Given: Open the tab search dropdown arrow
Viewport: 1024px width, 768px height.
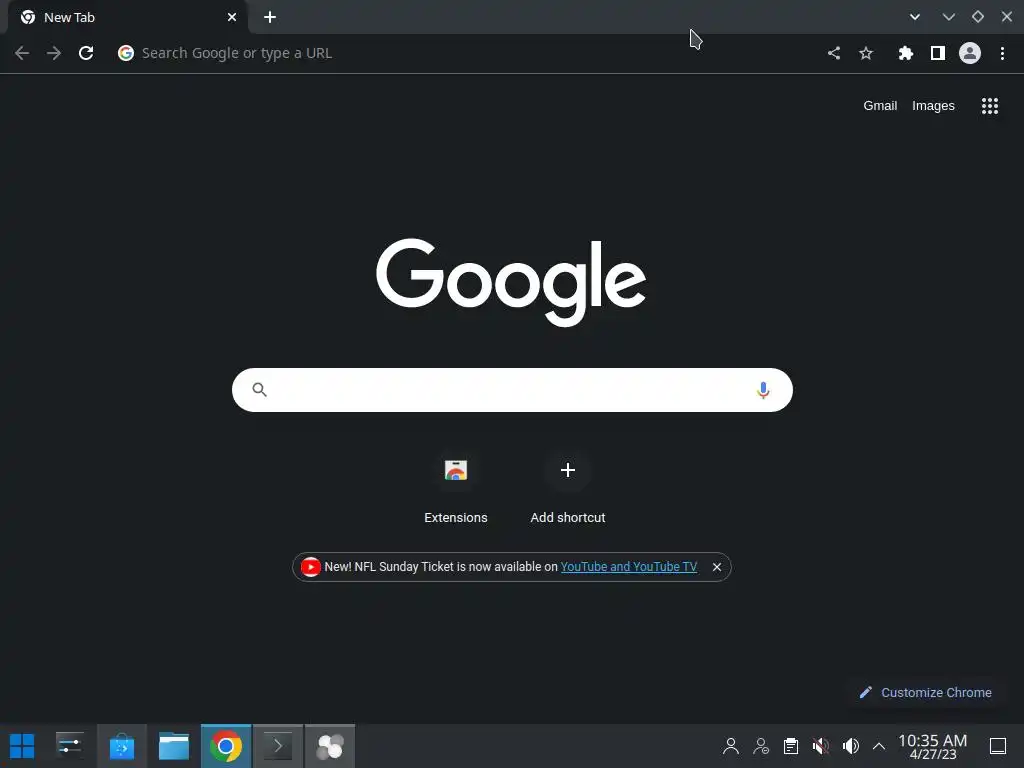Looking at the screenshot, I should [x=914, y=17].
